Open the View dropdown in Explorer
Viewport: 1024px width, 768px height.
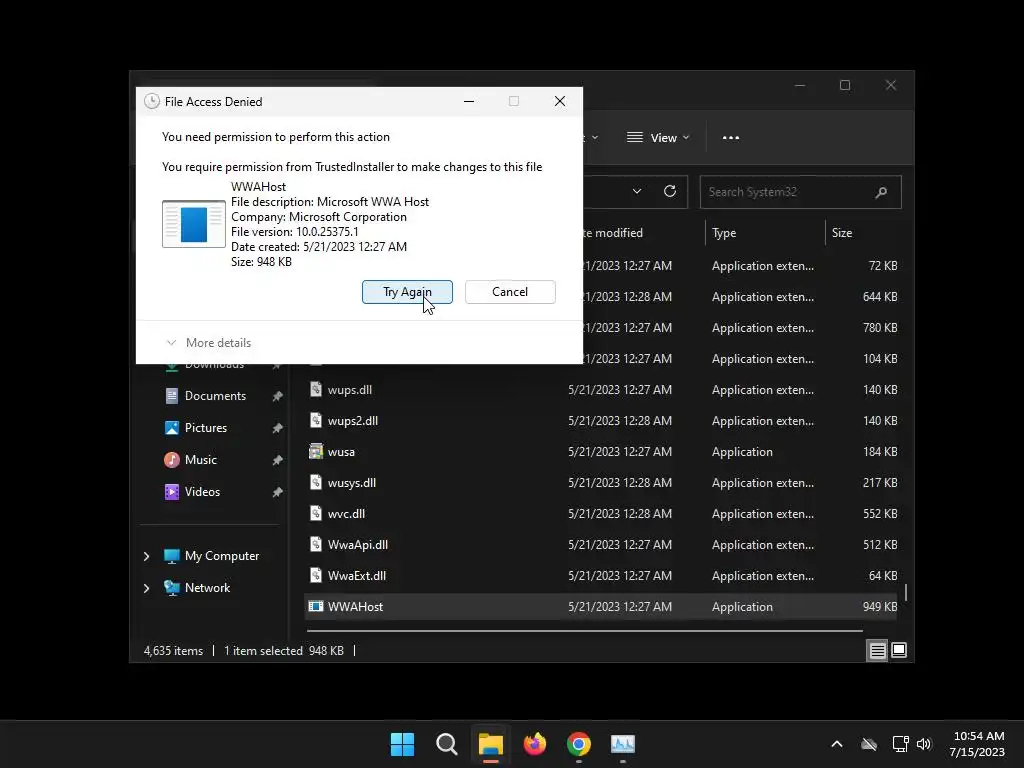[x=658, y=138]
